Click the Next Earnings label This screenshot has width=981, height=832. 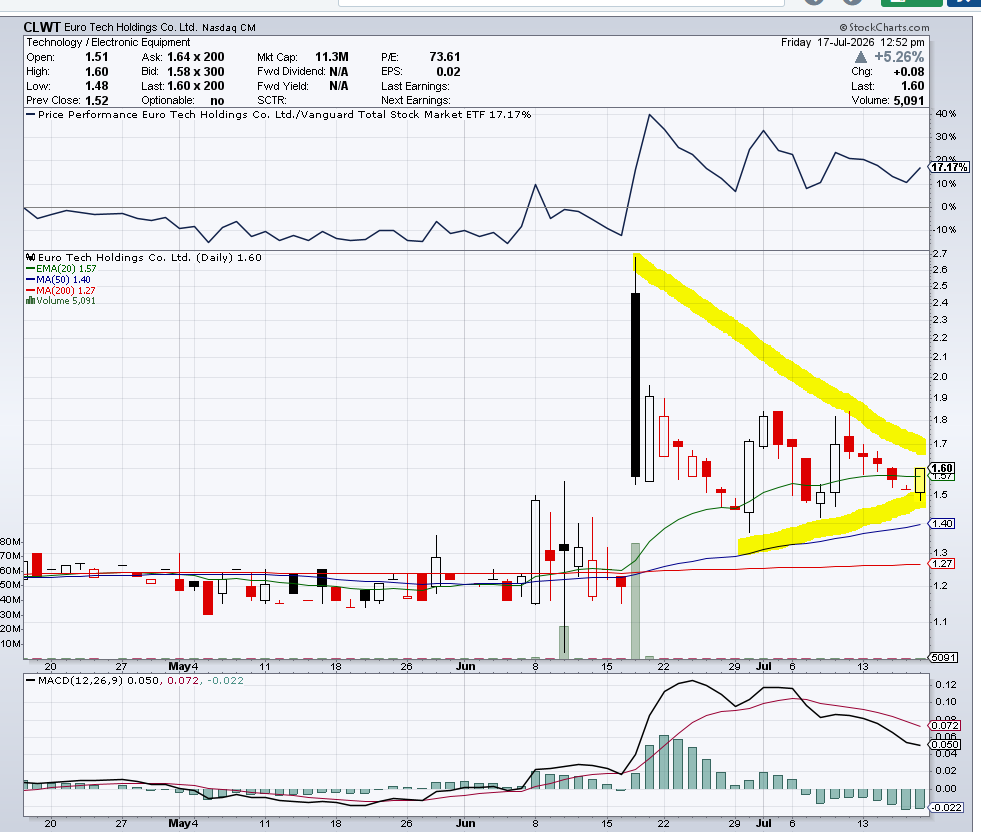click(x=415, y=100)
